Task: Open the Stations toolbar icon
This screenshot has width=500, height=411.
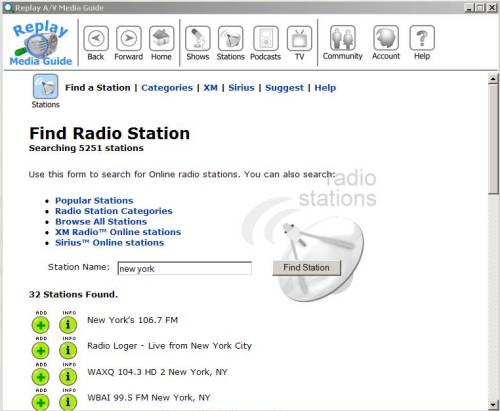Action: [230, 38]
